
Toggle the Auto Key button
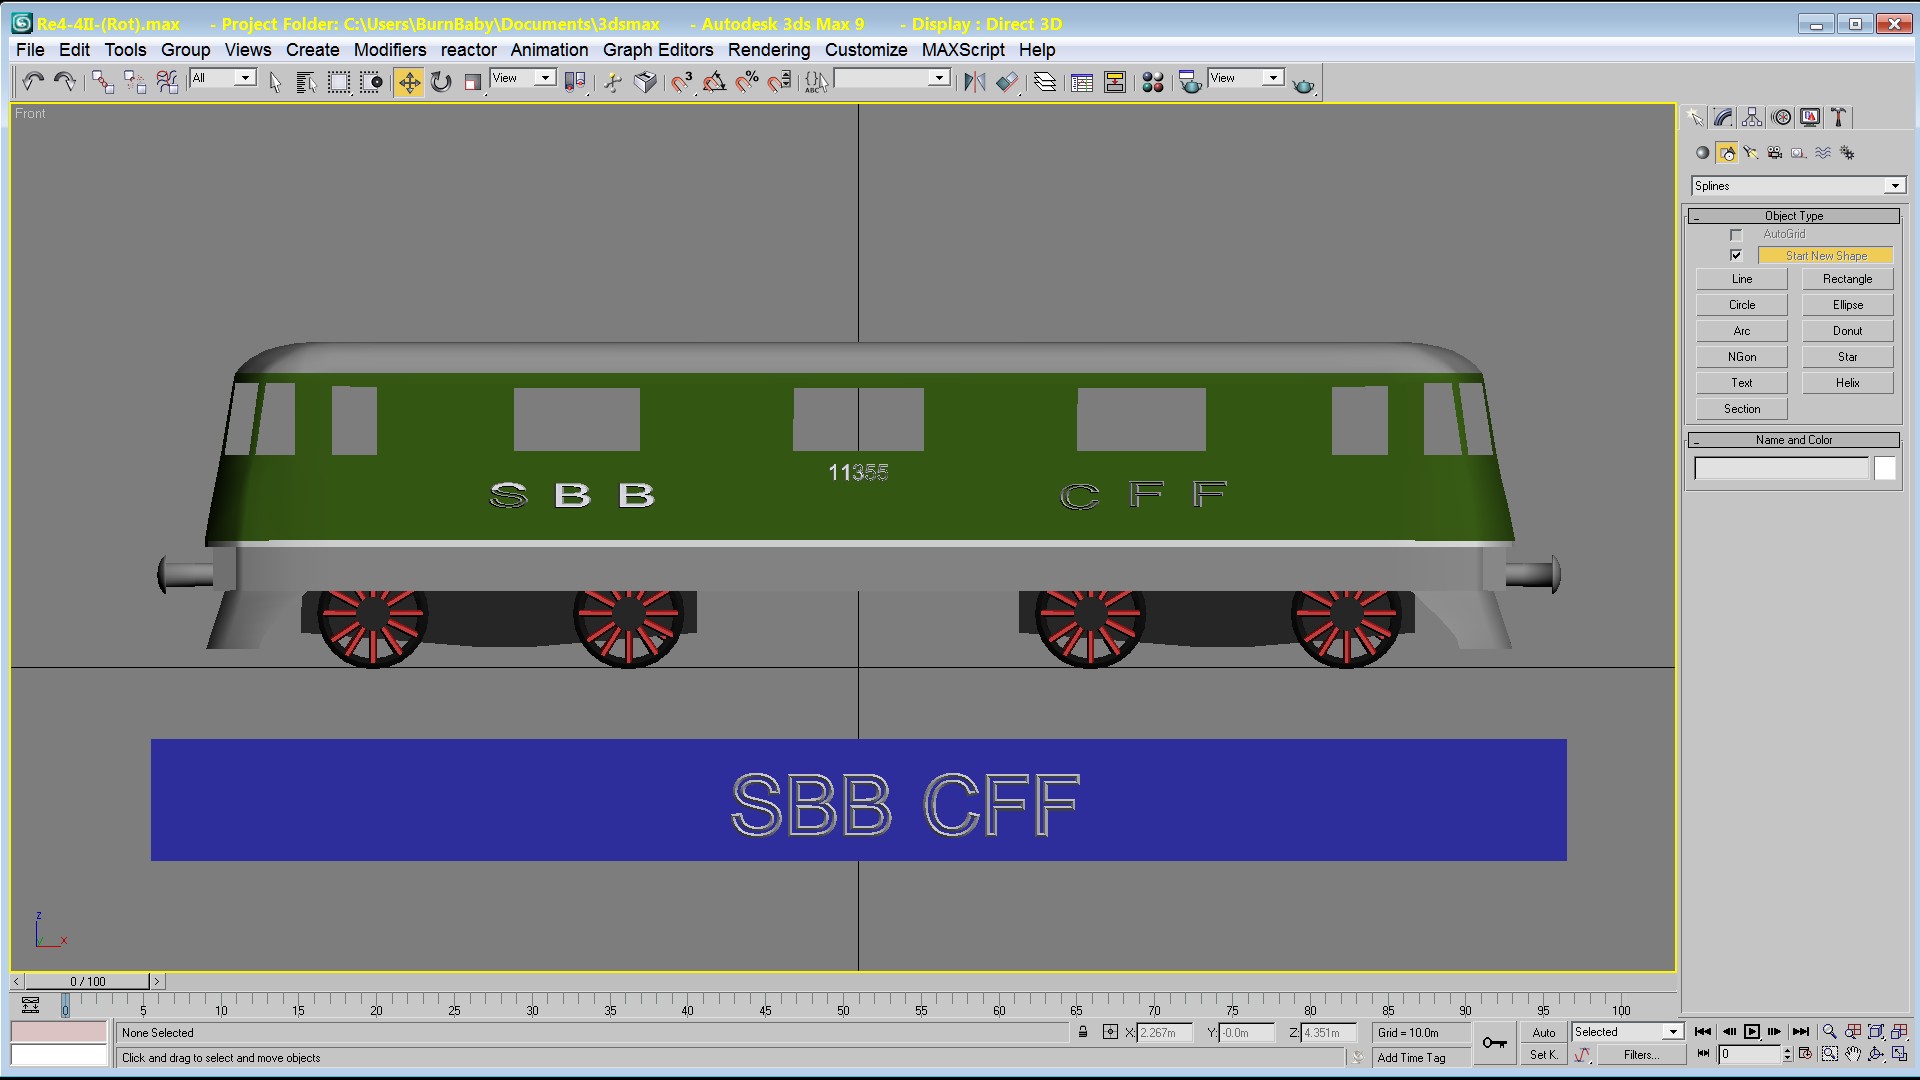1543,1032
